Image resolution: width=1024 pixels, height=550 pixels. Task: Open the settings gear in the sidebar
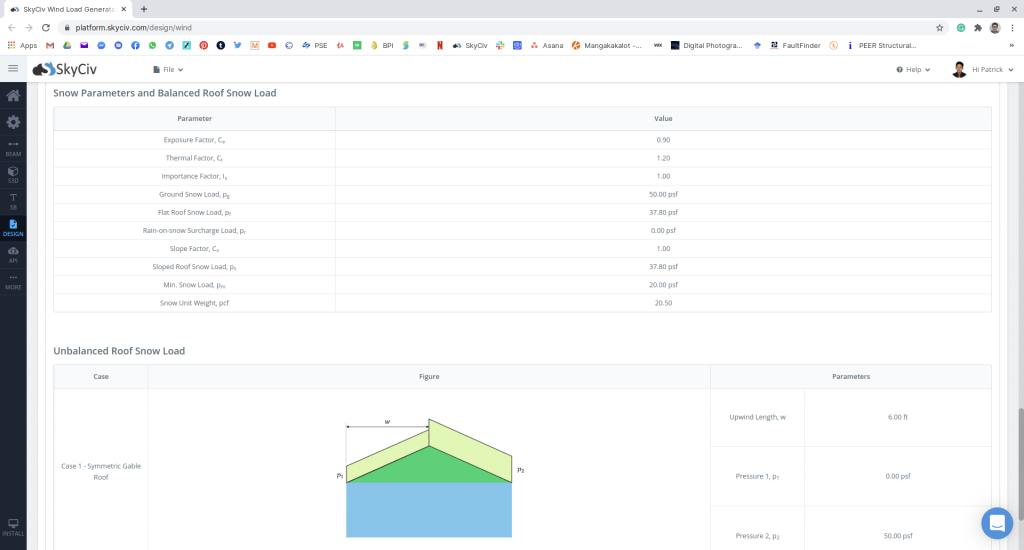pyautogui.click(x=13, y=122)
